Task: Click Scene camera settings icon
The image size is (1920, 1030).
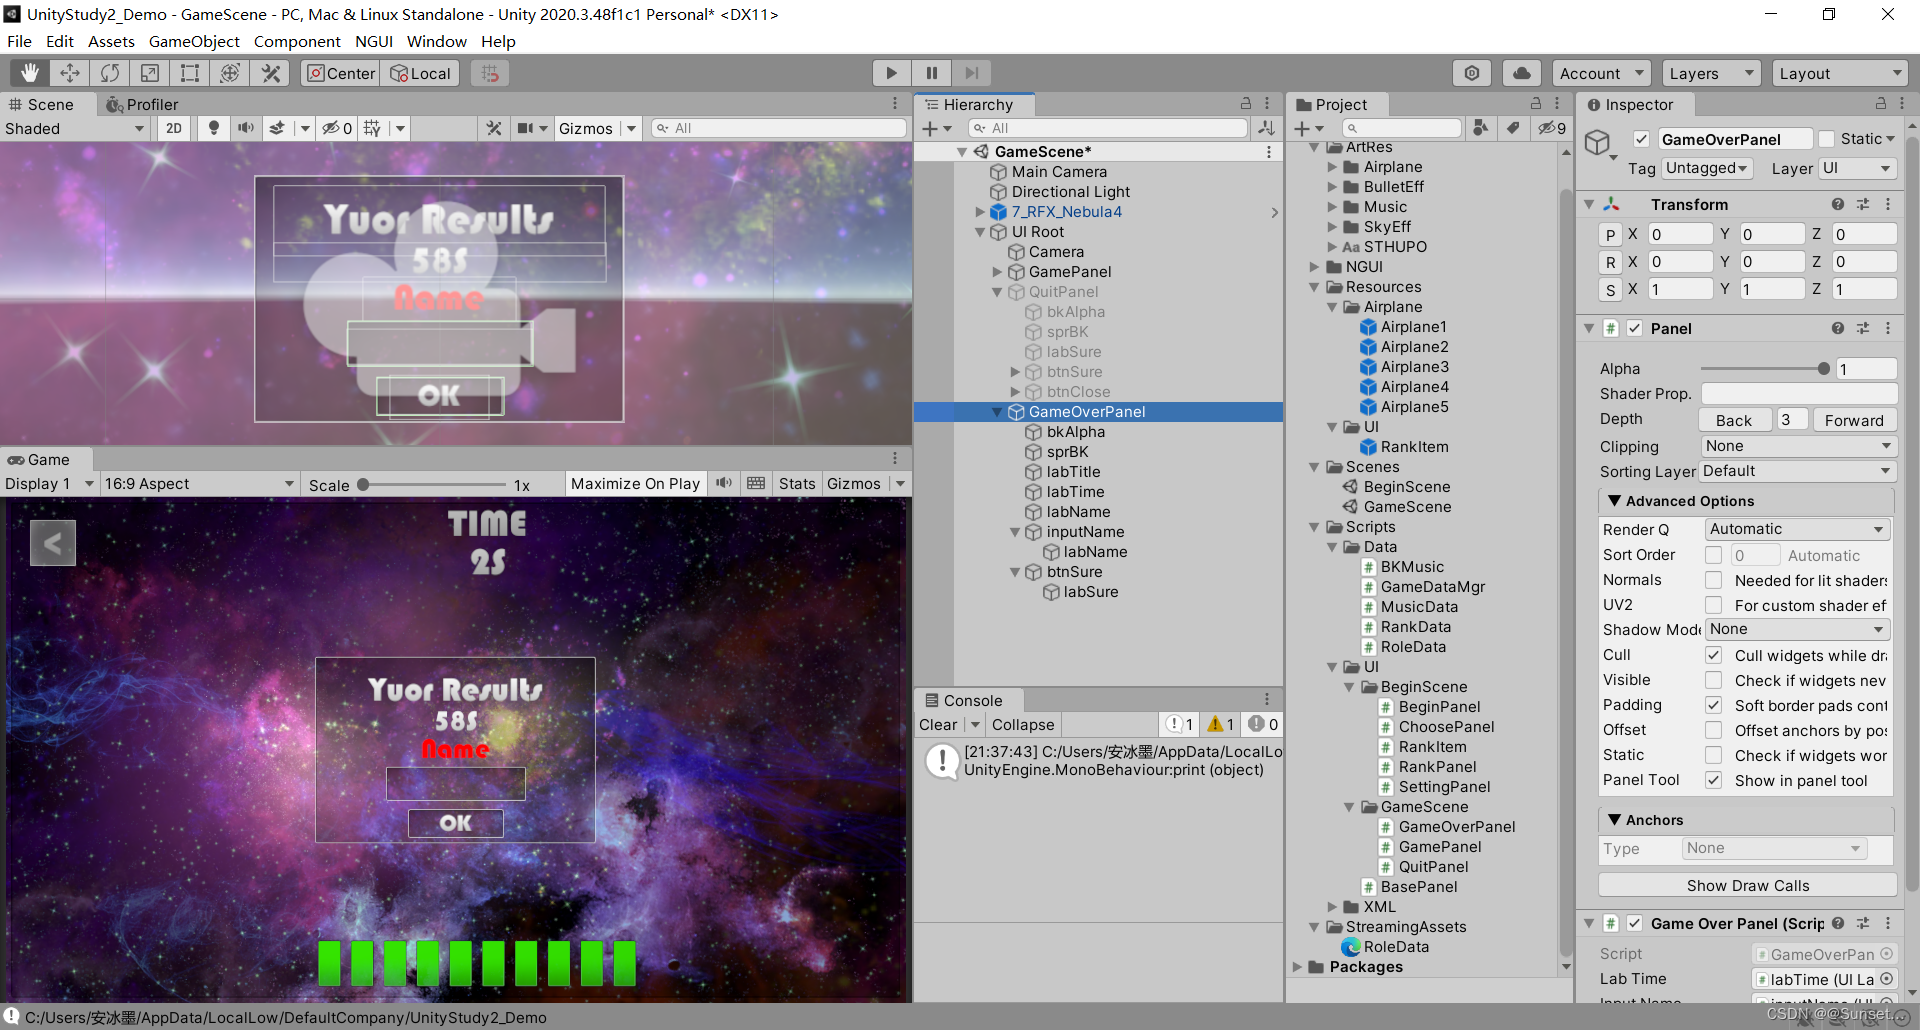Action: pos(525,128)
